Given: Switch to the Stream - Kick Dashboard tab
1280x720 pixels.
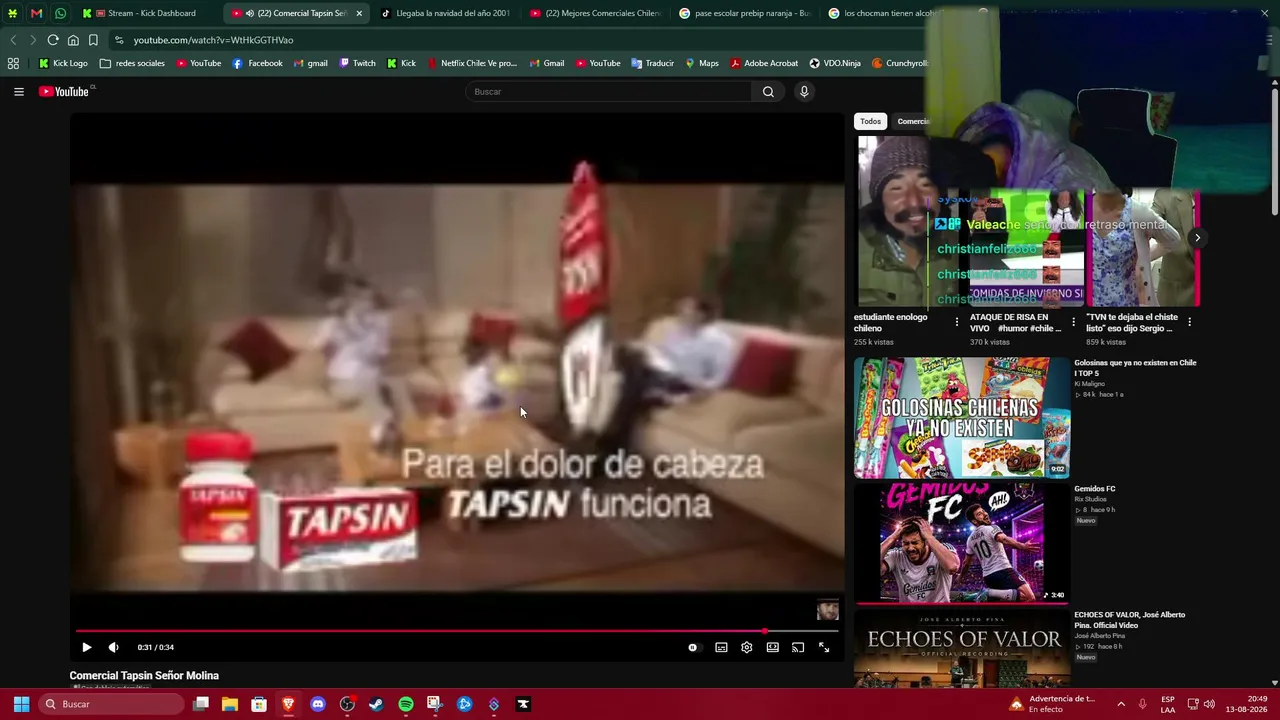Looking at the screenshot, I should pos(145,13).
